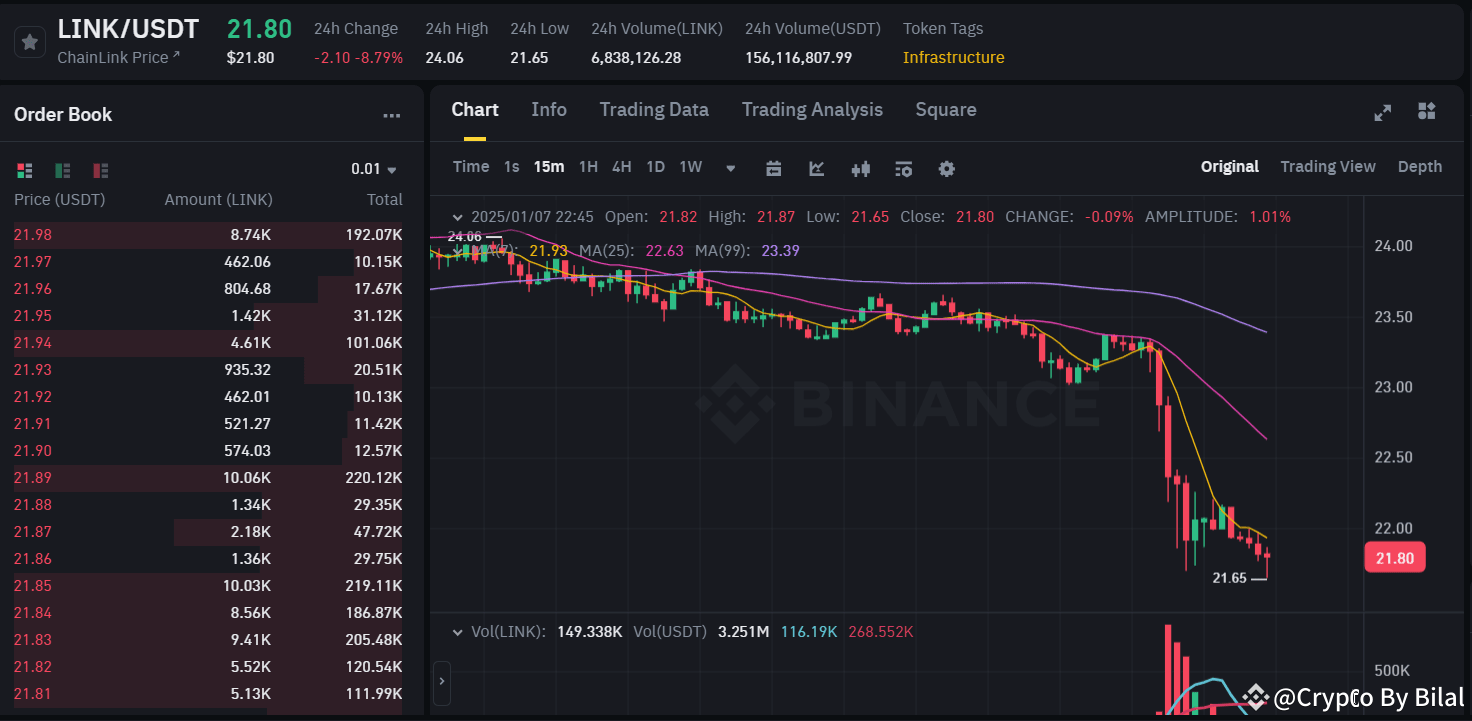Image resolution: width=1472 pixels, height=721 pixels.
Task: Select the 1s chart interval
Action: tap(511, 167)
